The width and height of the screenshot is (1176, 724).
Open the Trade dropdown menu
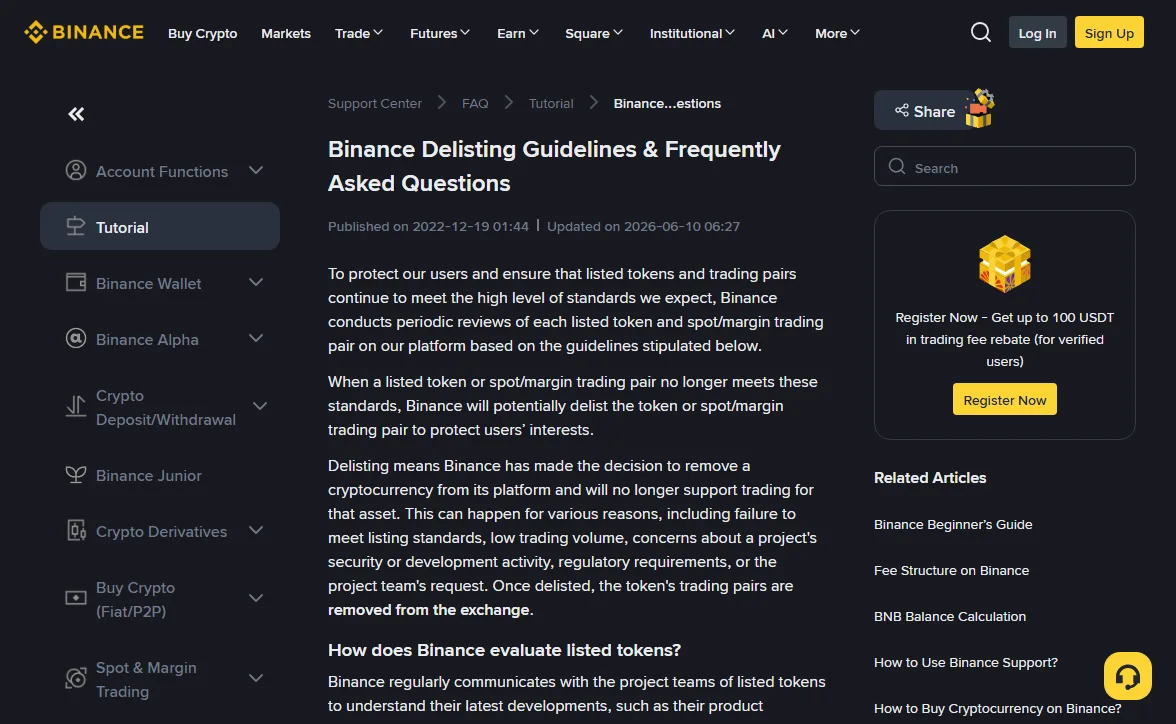[358, 33]
